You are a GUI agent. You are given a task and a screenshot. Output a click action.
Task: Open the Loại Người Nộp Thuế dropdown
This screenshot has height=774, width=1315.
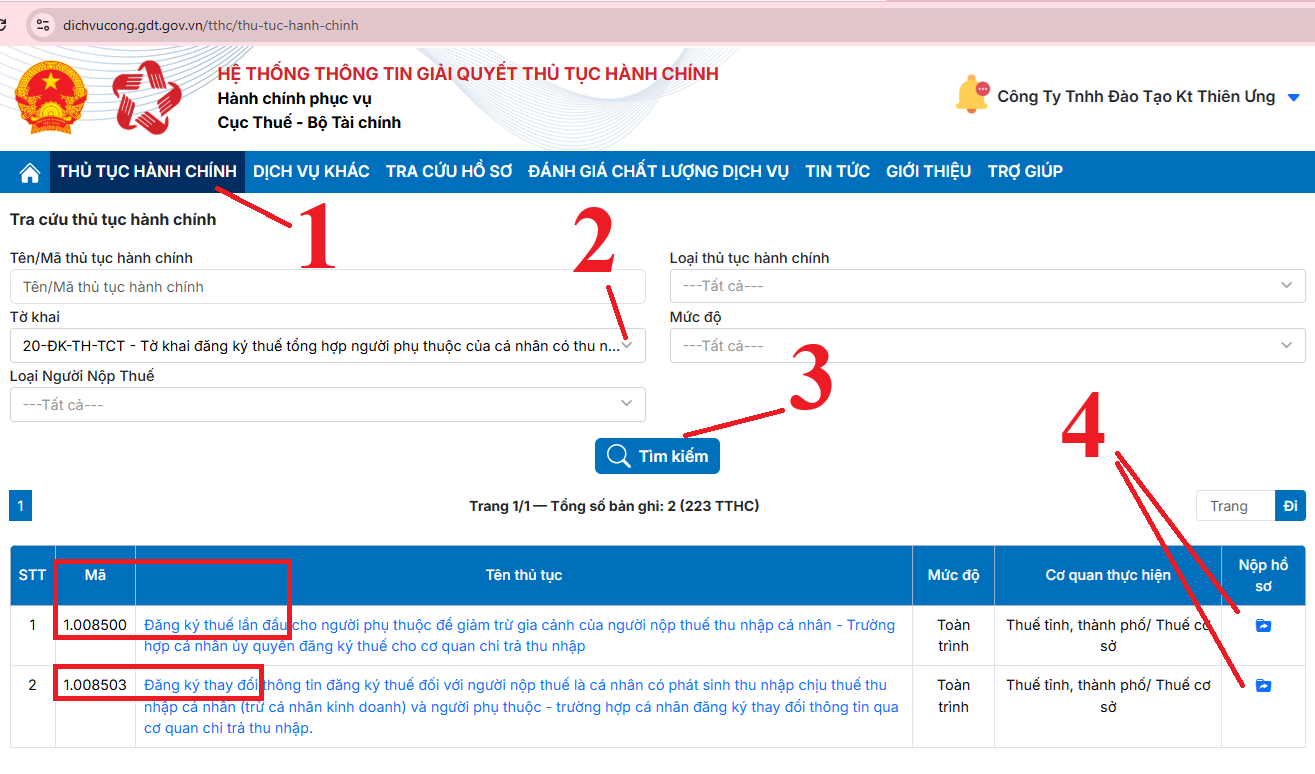pyautogui.click(x=327, y=405)
